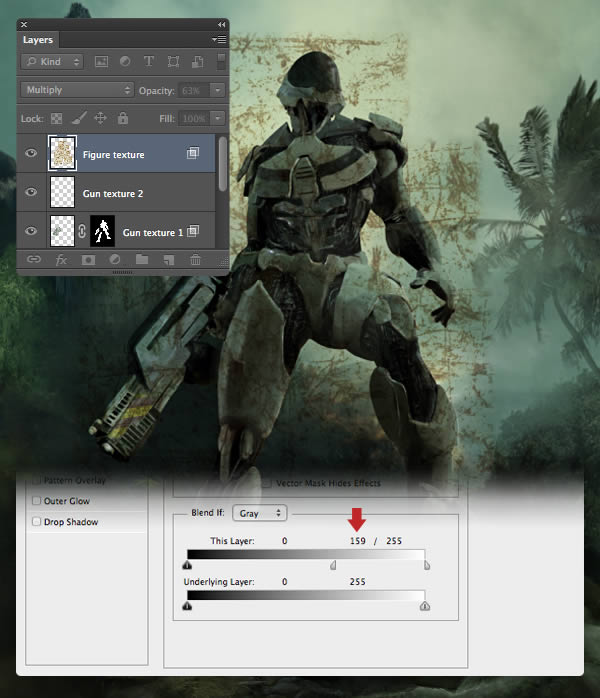Click This Layer right white handle at 255
This screenshot has height=698, width=600.
[426, 565]
